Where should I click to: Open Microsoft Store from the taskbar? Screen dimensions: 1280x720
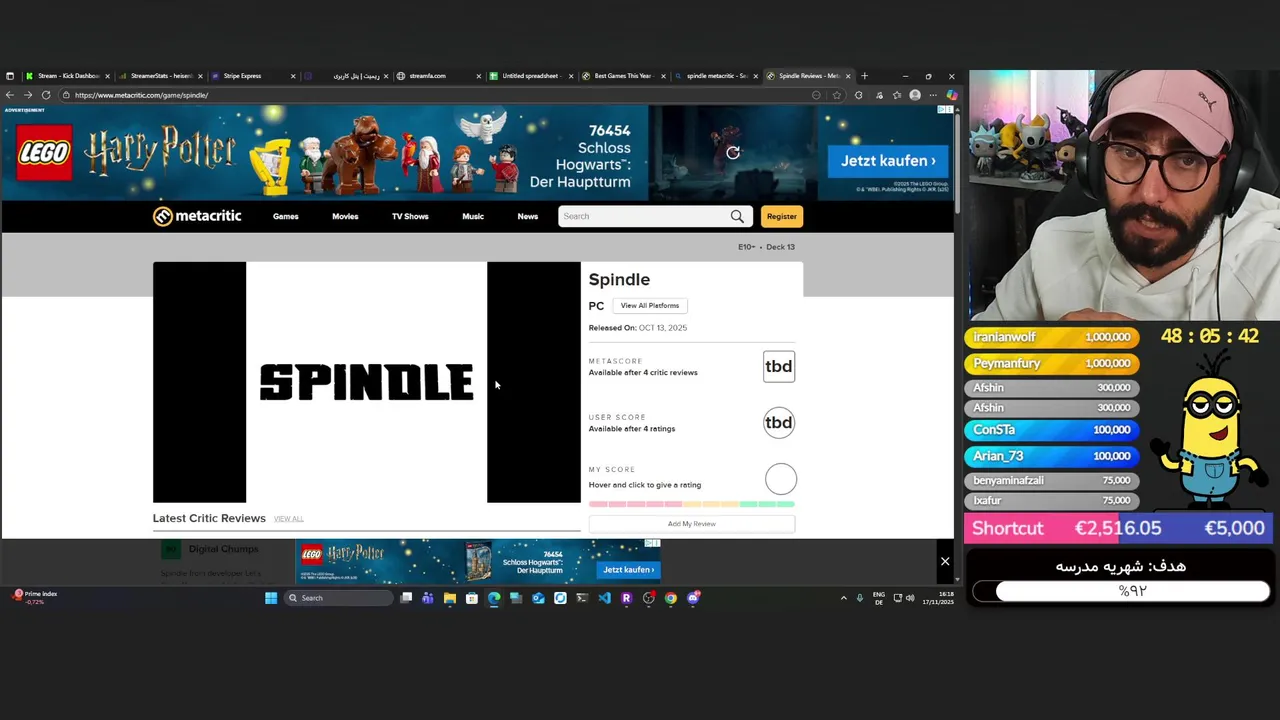pos(472,598)
